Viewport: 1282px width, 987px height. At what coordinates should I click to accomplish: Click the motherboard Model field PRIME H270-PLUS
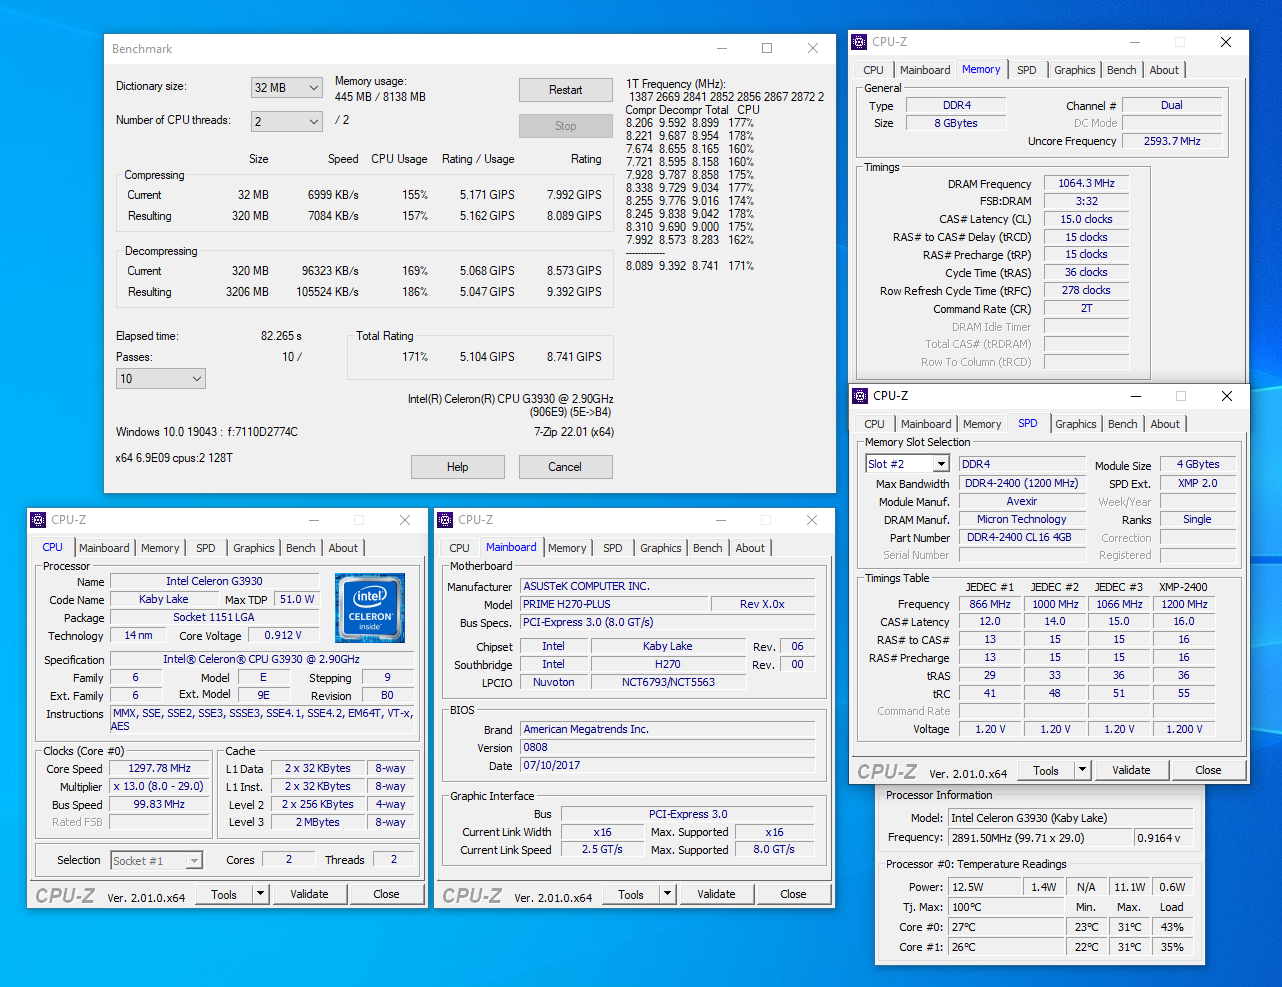(613, 604)
